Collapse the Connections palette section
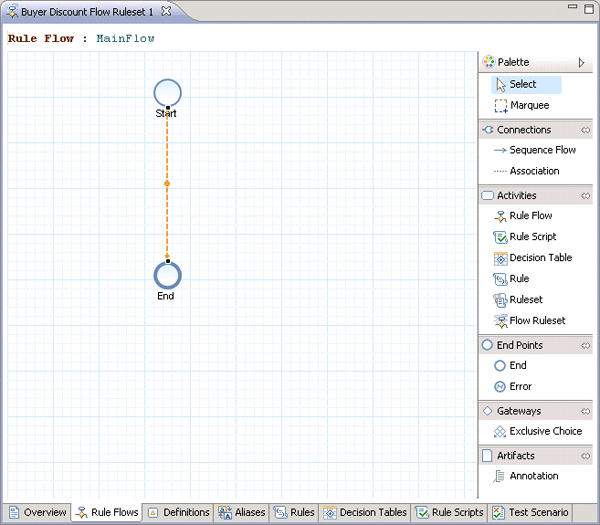Viewport: 600px width, 525px height. tap(585, 130)
